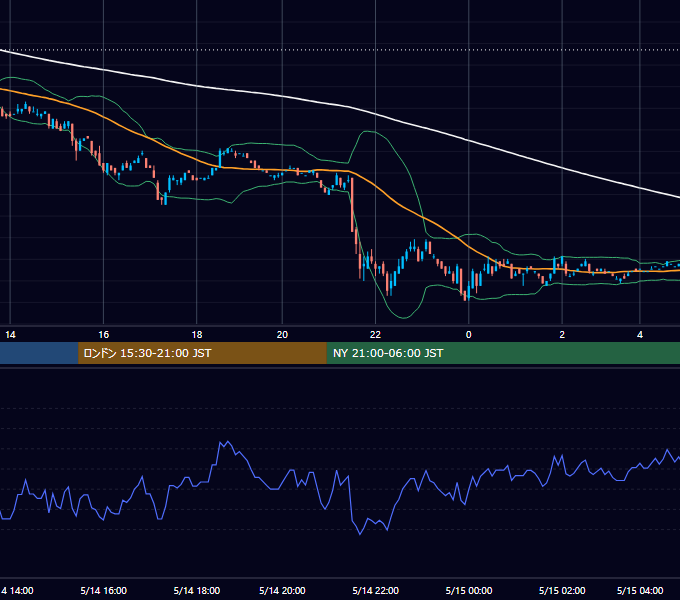680x600 pixels.
Task: Click the 5/15 02:00 oscillator axis label
Action: [562, 590]
